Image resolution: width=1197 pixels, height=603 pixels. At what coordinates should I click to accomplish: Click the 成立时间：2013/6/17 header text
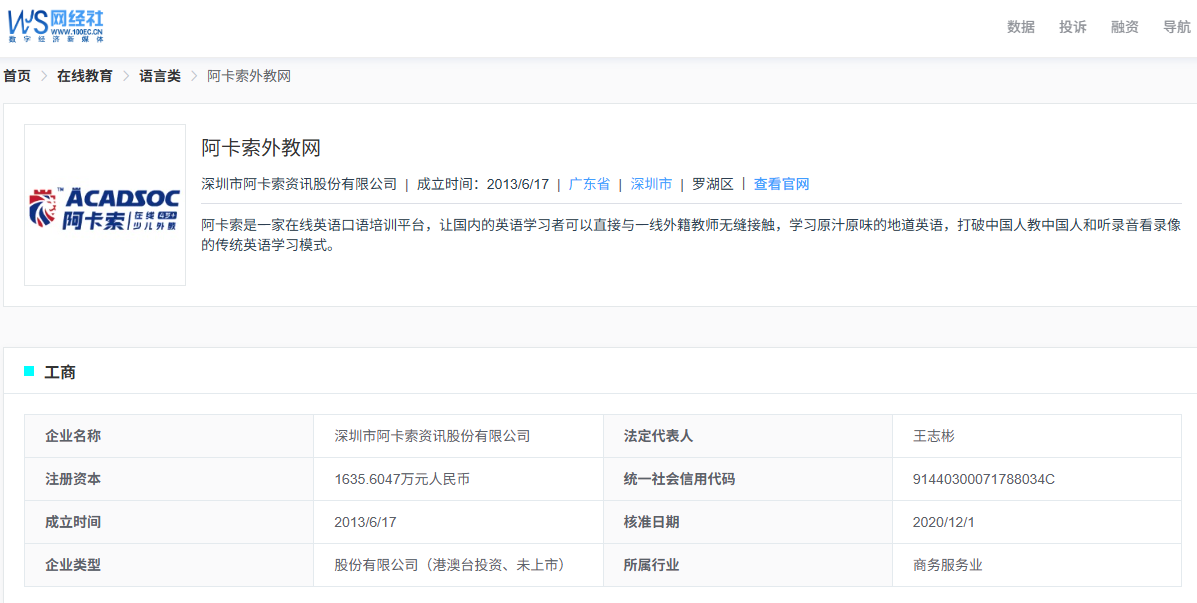point(483,184)
